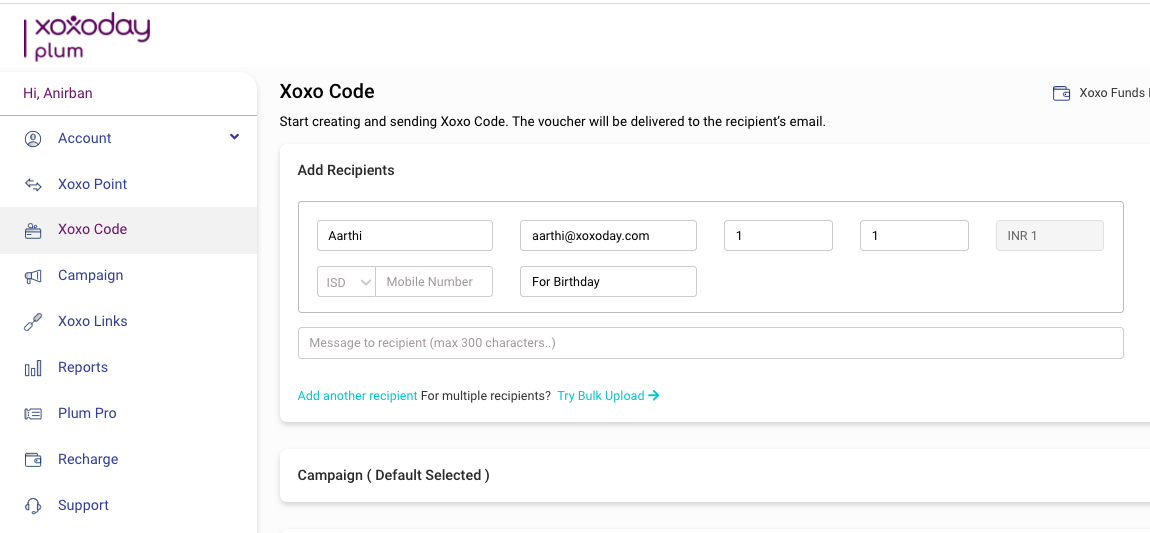The height and width of the screenshot is (533, 1150).
Task: Expand the Account menu chevron
Action: click(235, 136)
